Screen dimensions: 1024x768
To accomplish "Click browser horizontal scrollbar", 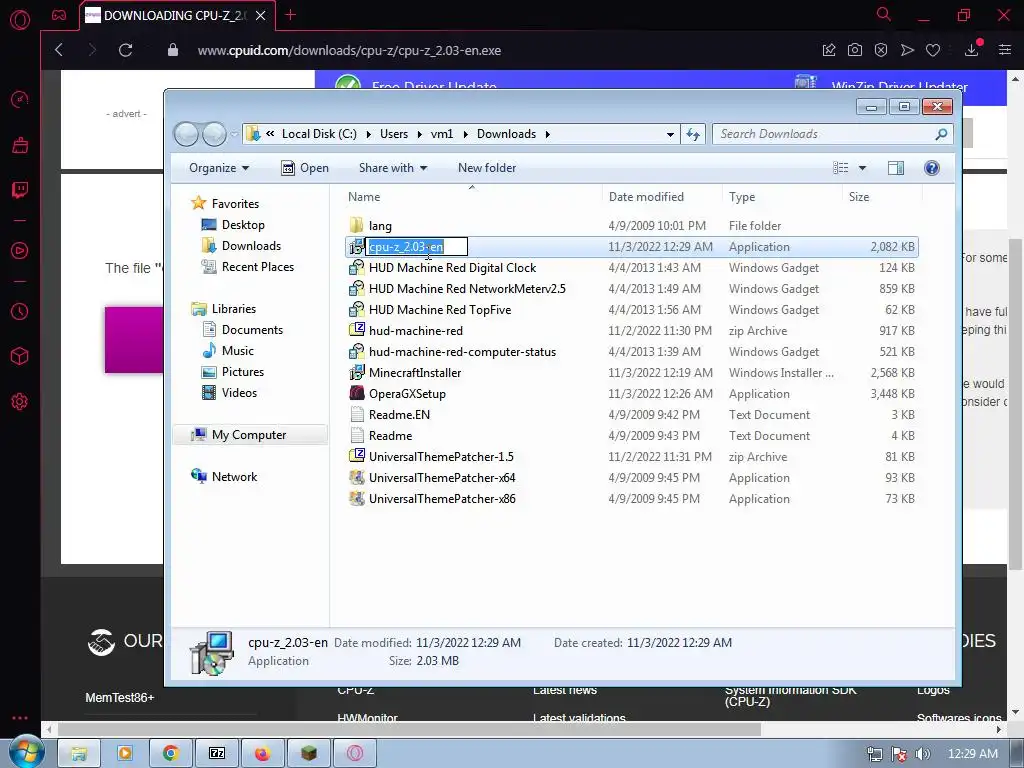I will click(409, 729).
